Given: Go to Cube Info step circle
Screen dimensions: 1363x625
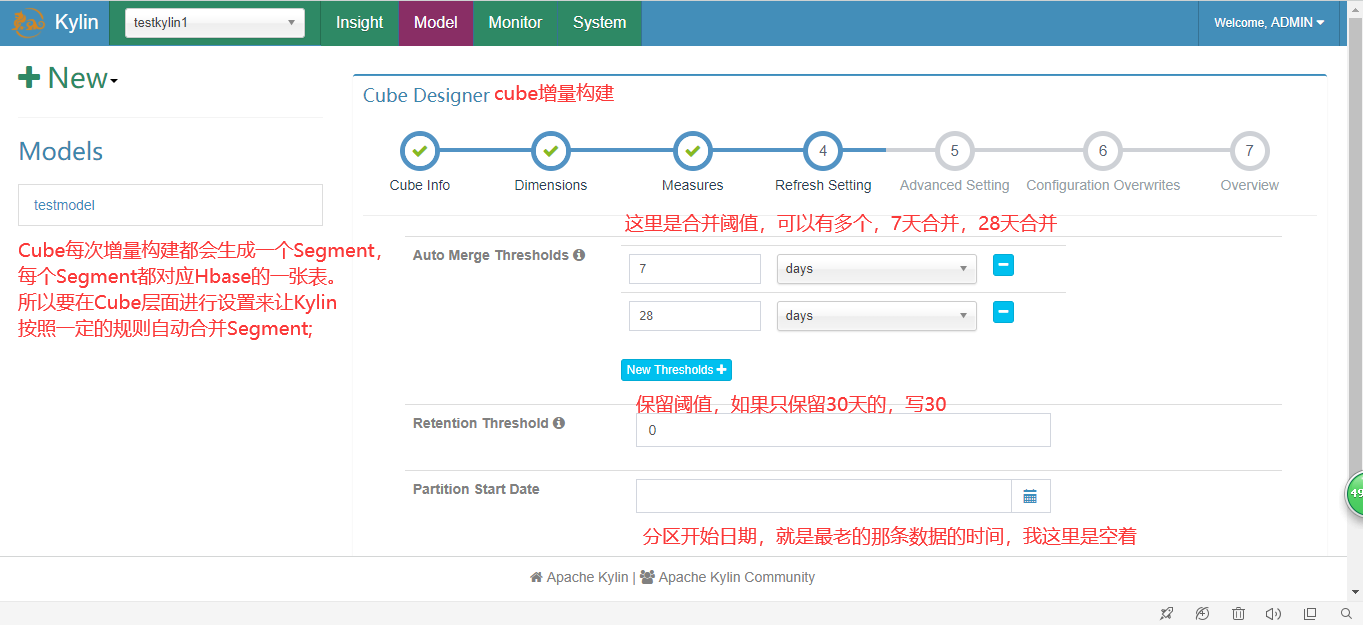Looking at the screenshot, I should (420, 151).
